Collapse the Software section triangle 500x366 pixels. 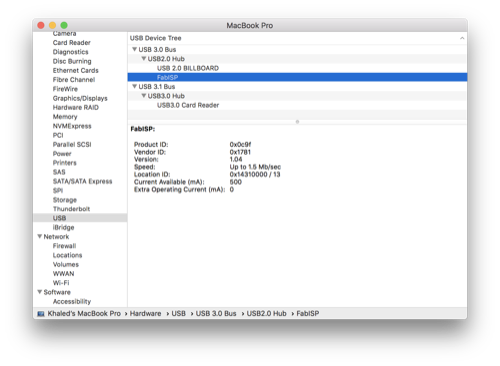[x=40, y=292]
